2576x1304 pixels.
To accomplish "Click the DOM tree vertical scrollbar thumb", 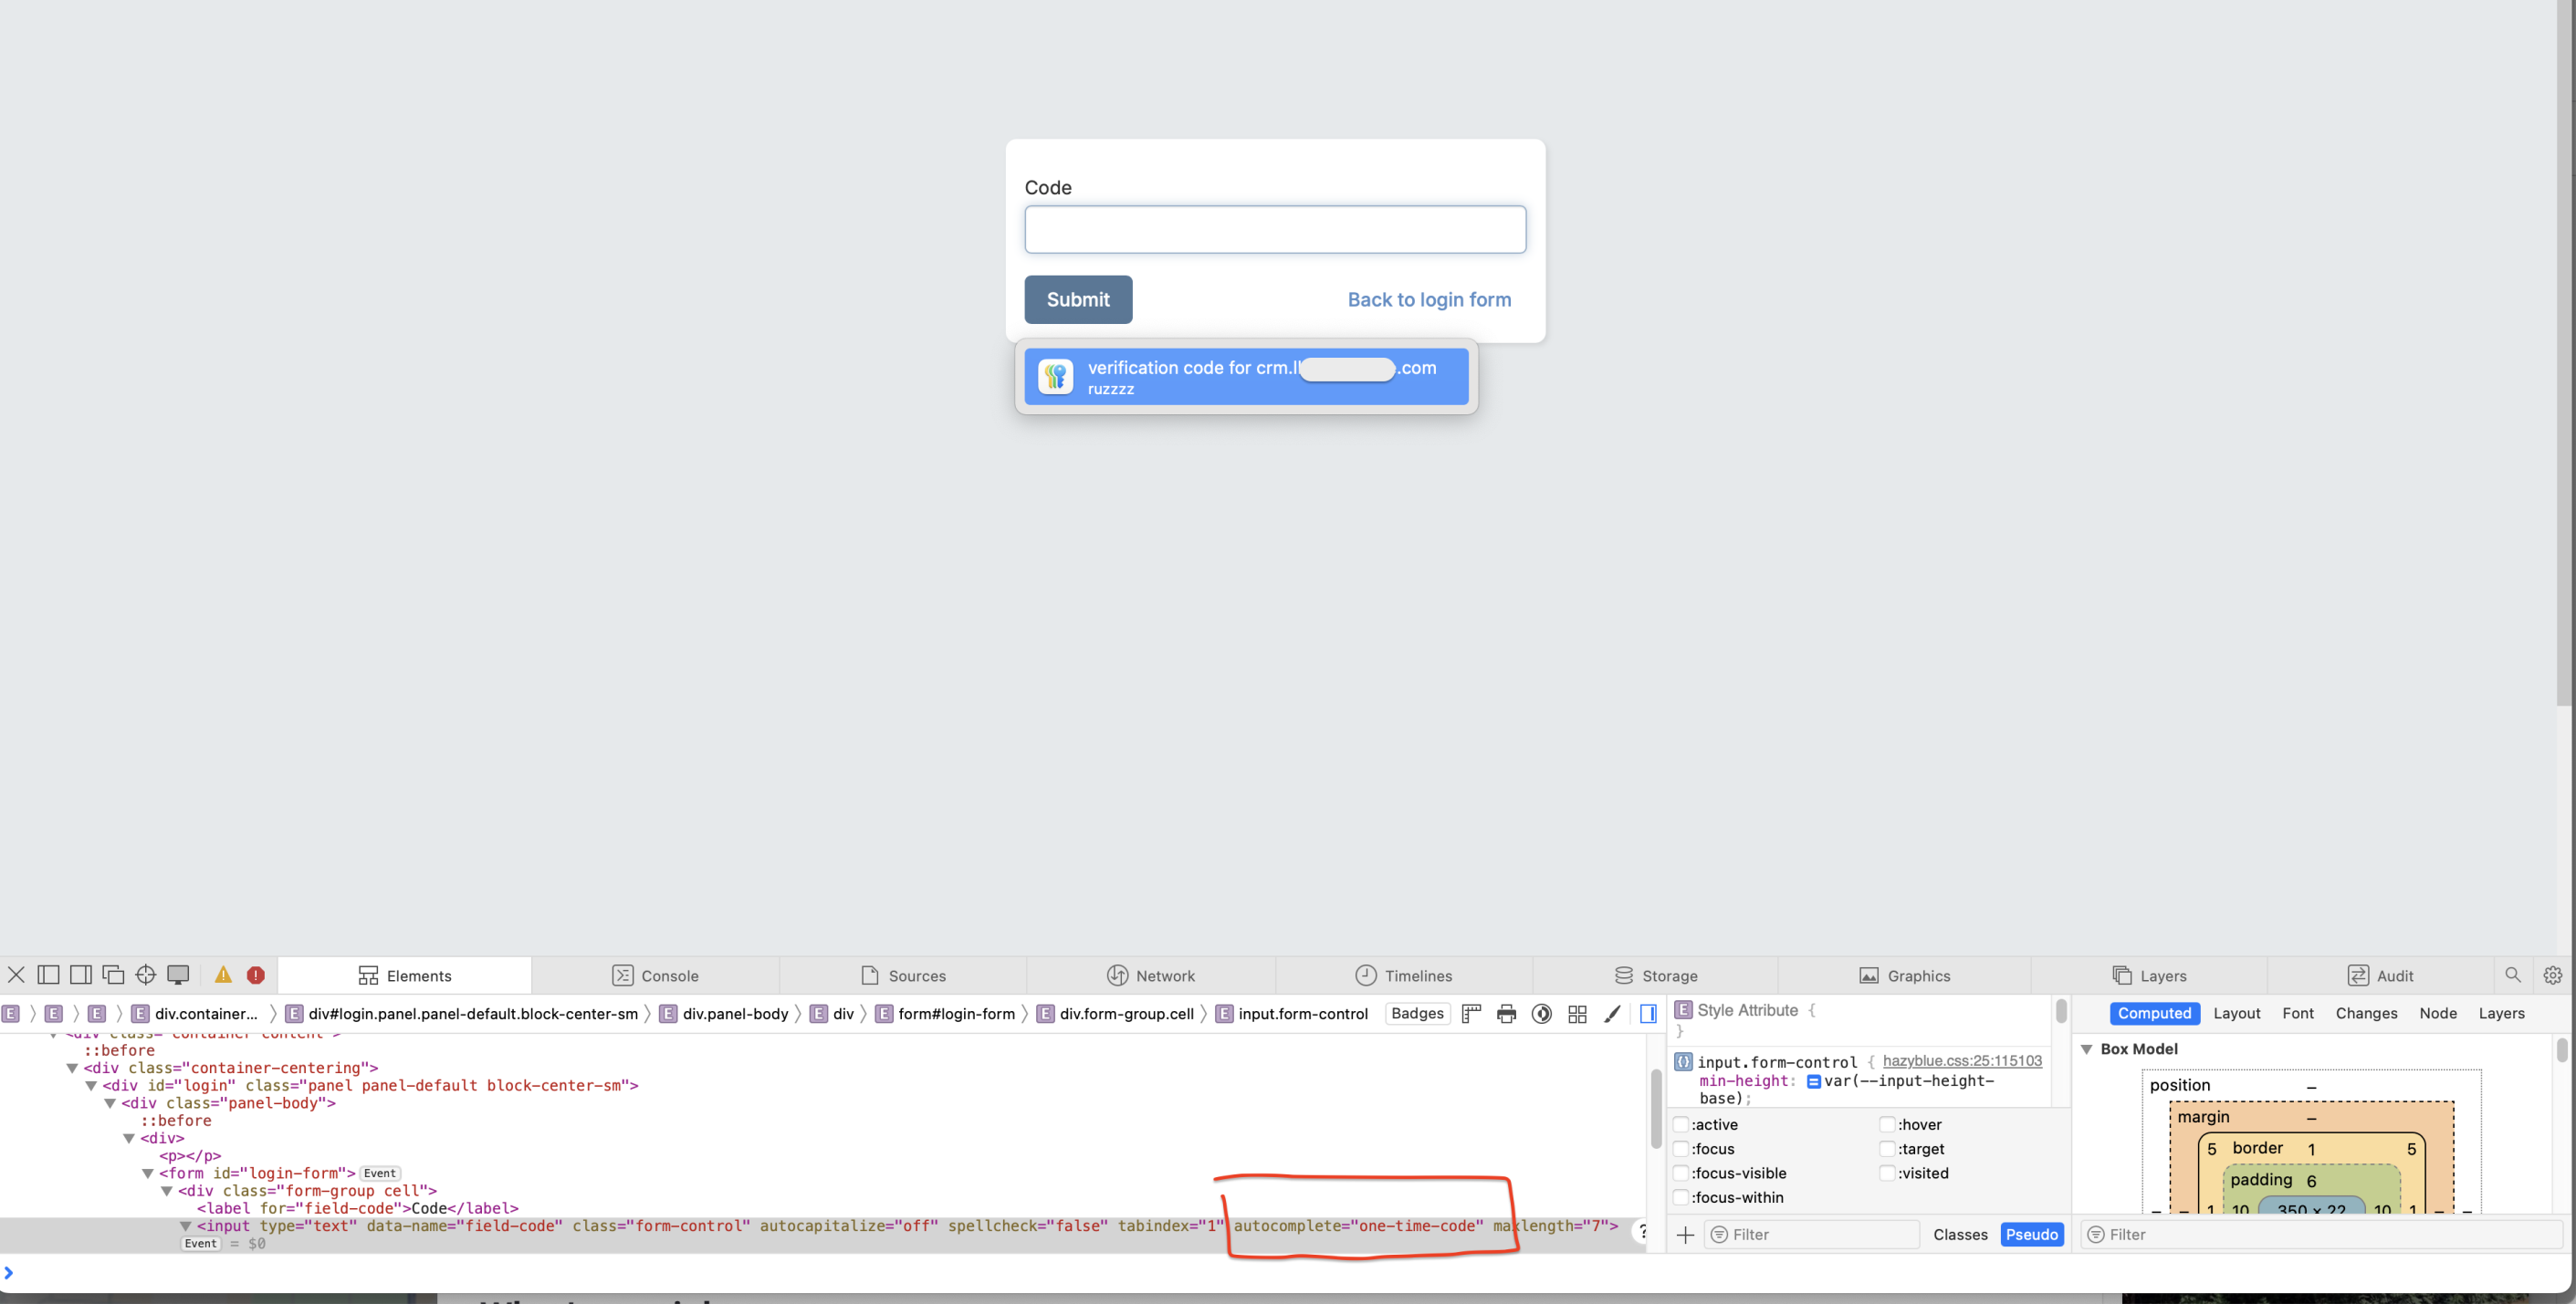I will [x=1656, y=1108].
